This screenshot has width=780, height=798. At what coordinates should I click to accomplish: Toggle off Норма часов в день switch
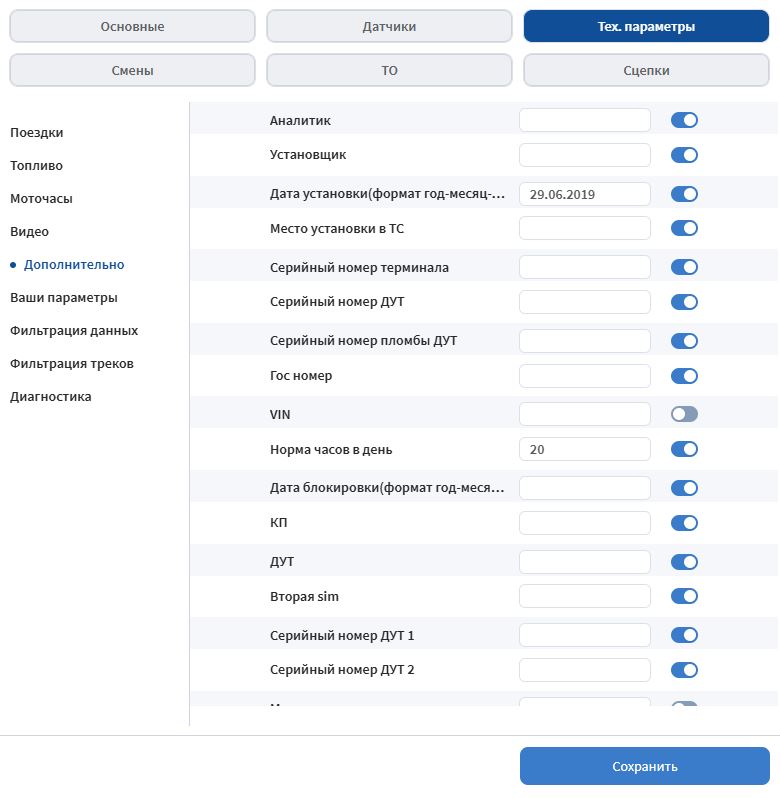[684, 450]
